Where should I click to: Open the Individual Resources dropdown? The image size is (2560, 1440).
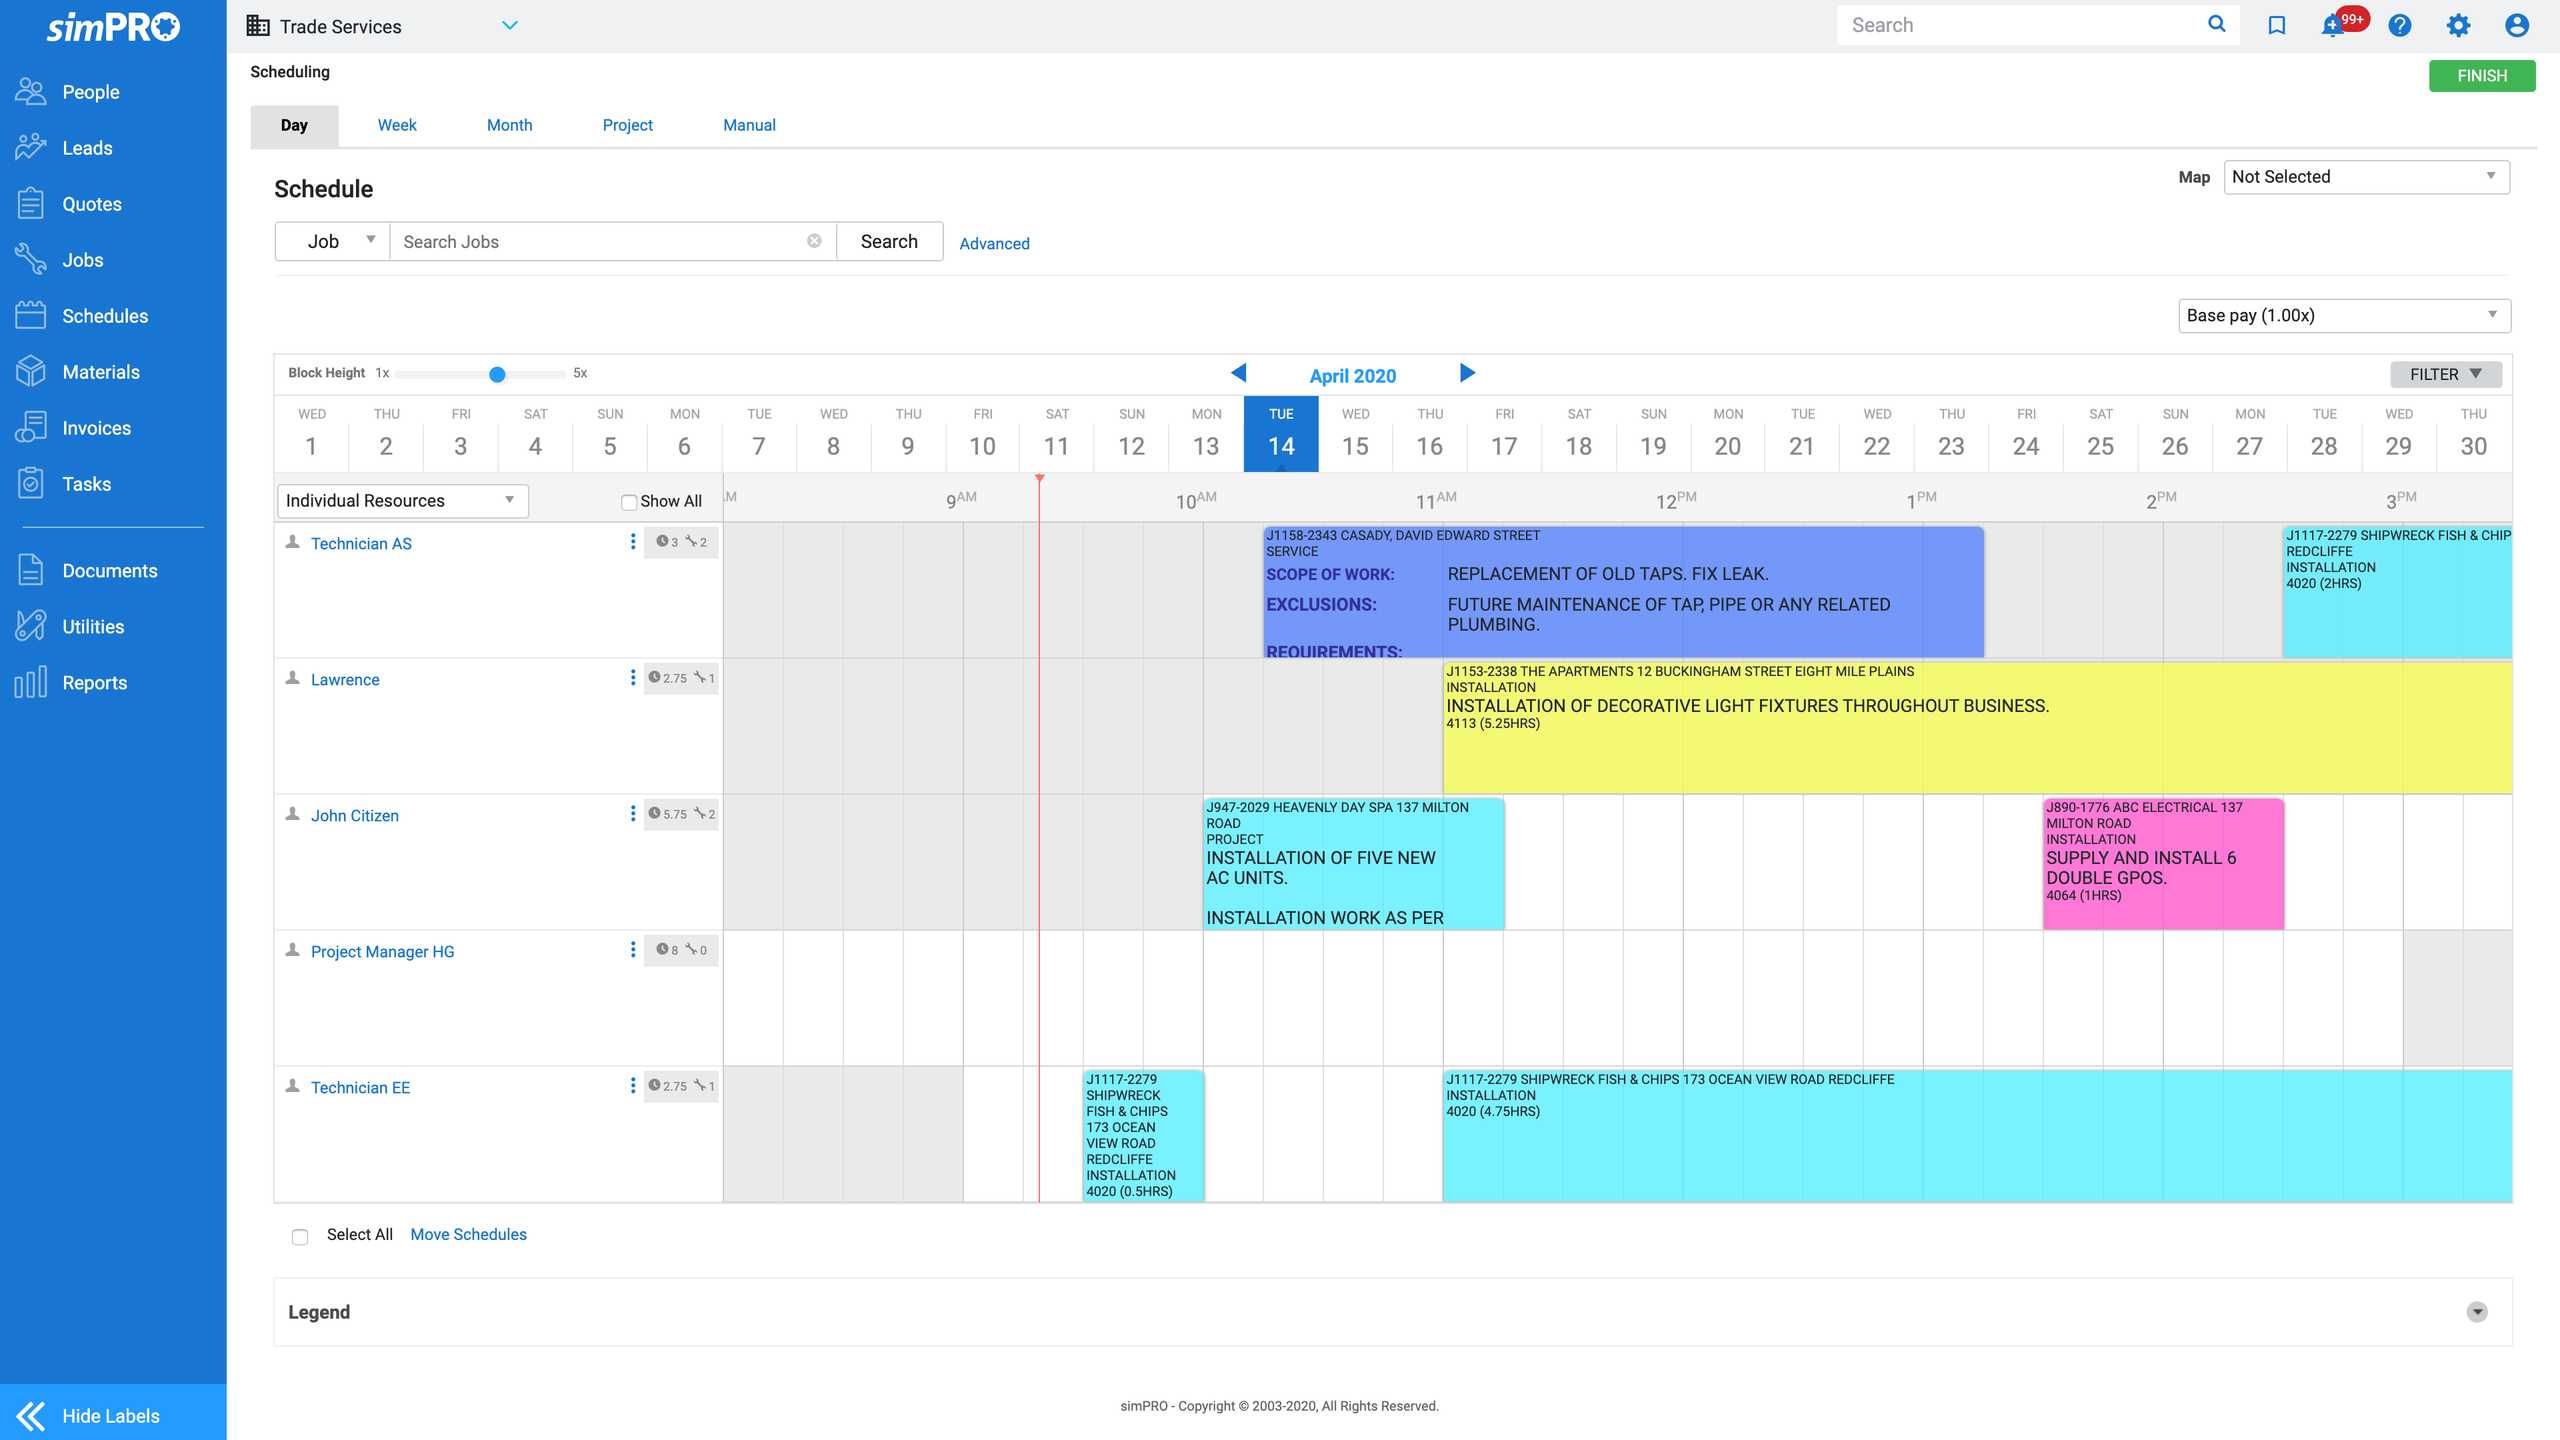(x=402, y=500)
